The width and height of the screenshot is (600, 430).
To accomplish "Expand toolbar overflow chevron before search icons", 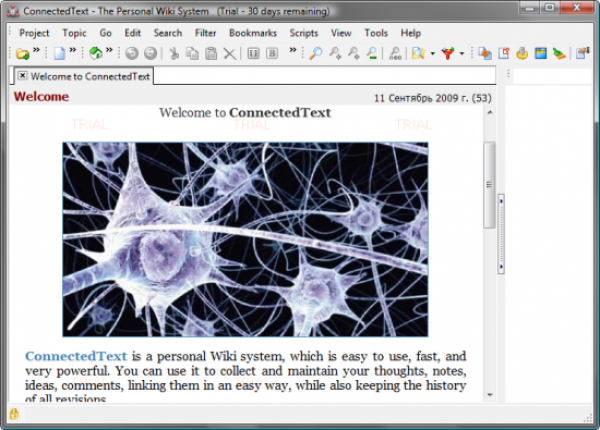I will coord(293,50).
